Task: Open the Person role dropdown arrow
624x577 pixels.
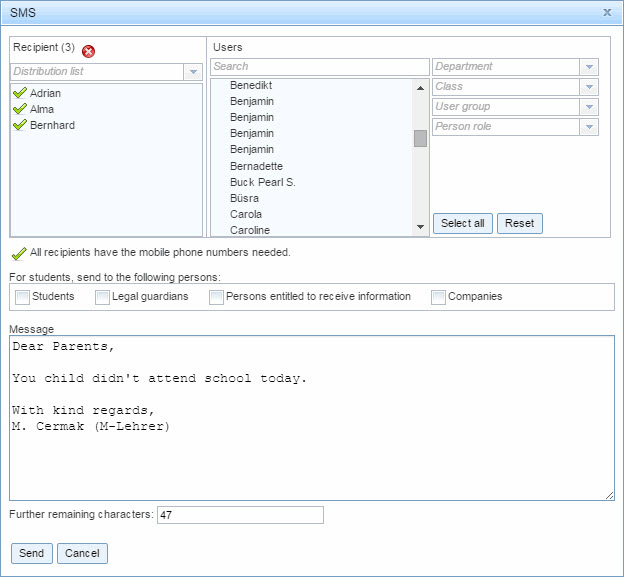Action: (589, 127)
